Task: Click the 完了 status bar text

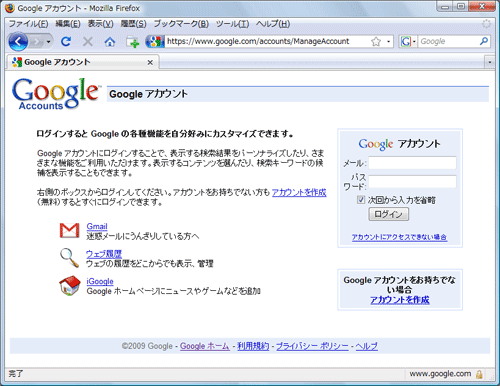Action: (x=16, y=374)
